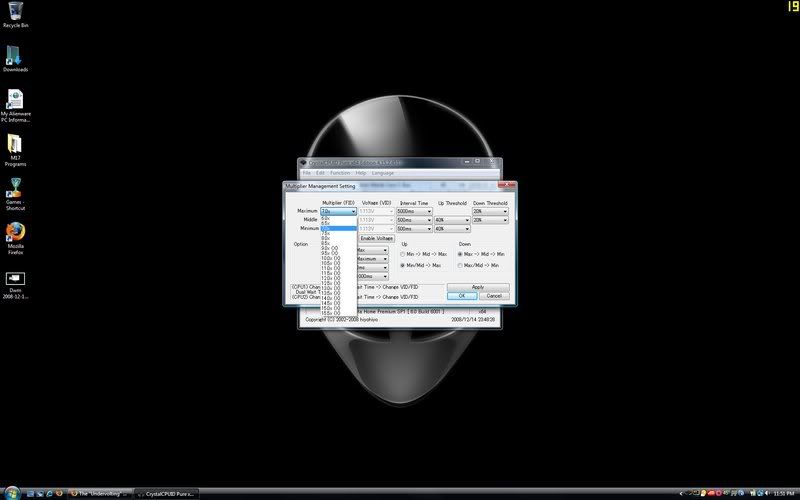
Task: Choose 15.5x OC multiplier from list
Action: point(339,313)
